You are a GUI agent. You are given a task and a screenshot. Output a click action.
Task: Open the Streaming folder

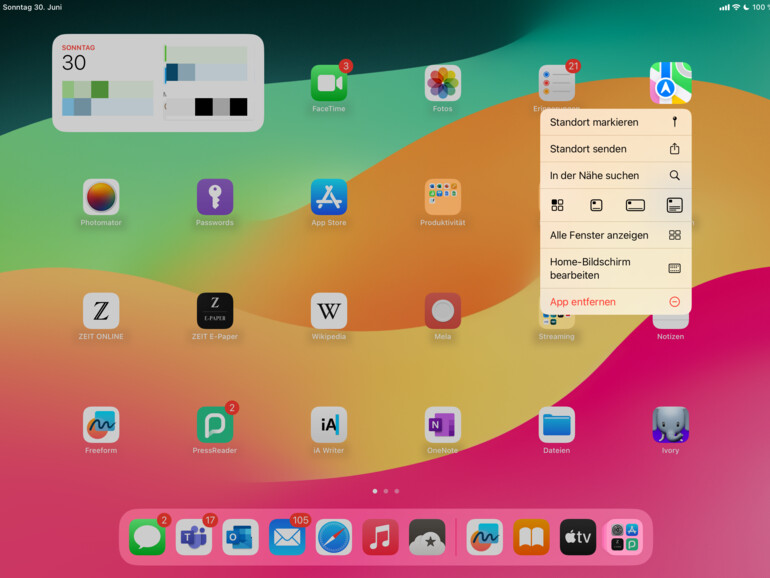point(556,323)
